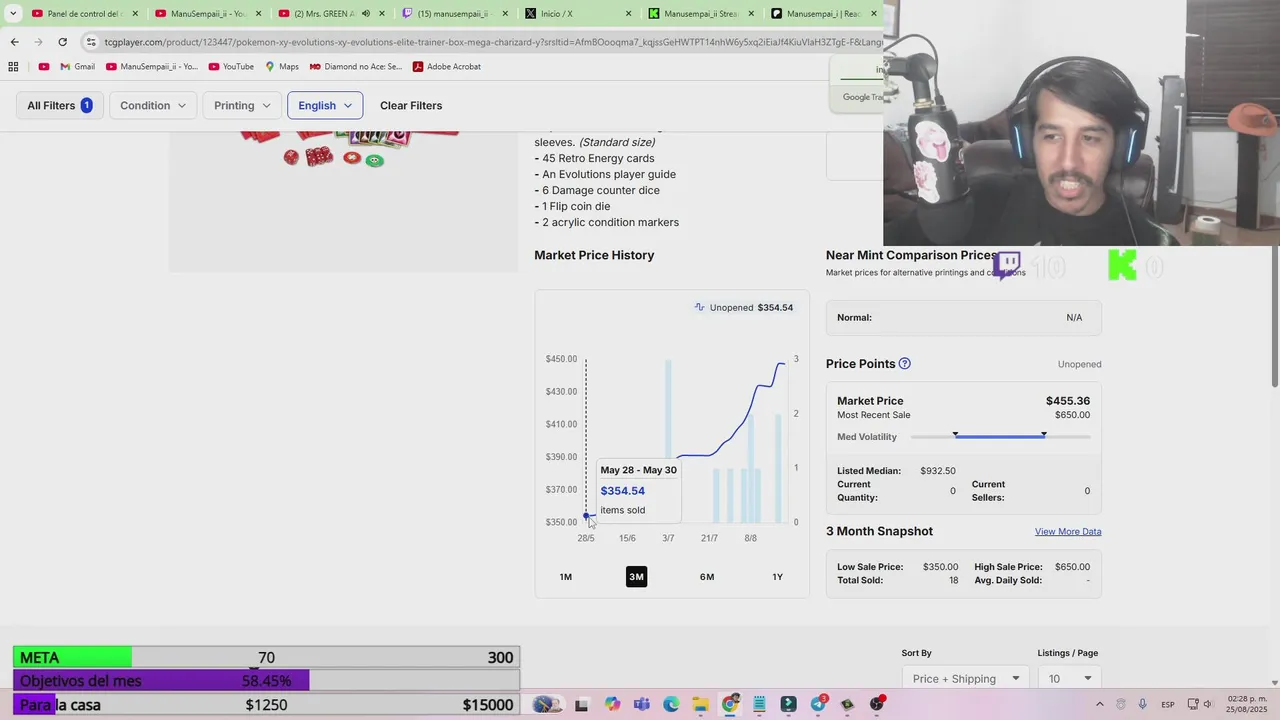Click the purple Objetivos del mes bar

click(161, 681)
